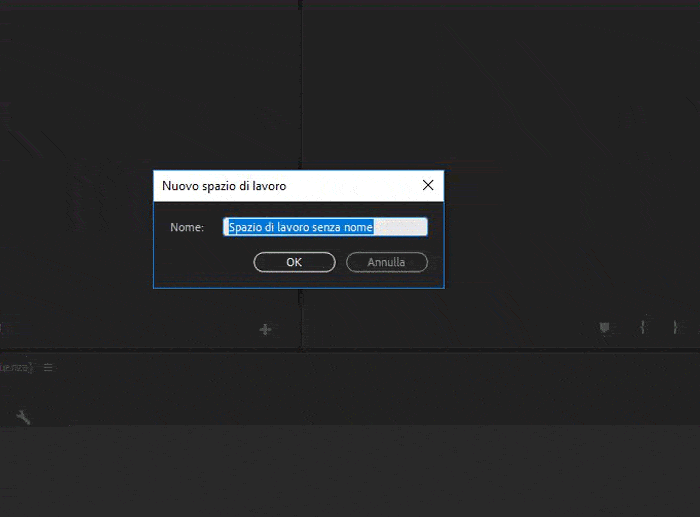Click the cut-off icon at source monitor's left edge
This screenshot has width=700, height=517.
coord(2,328)
